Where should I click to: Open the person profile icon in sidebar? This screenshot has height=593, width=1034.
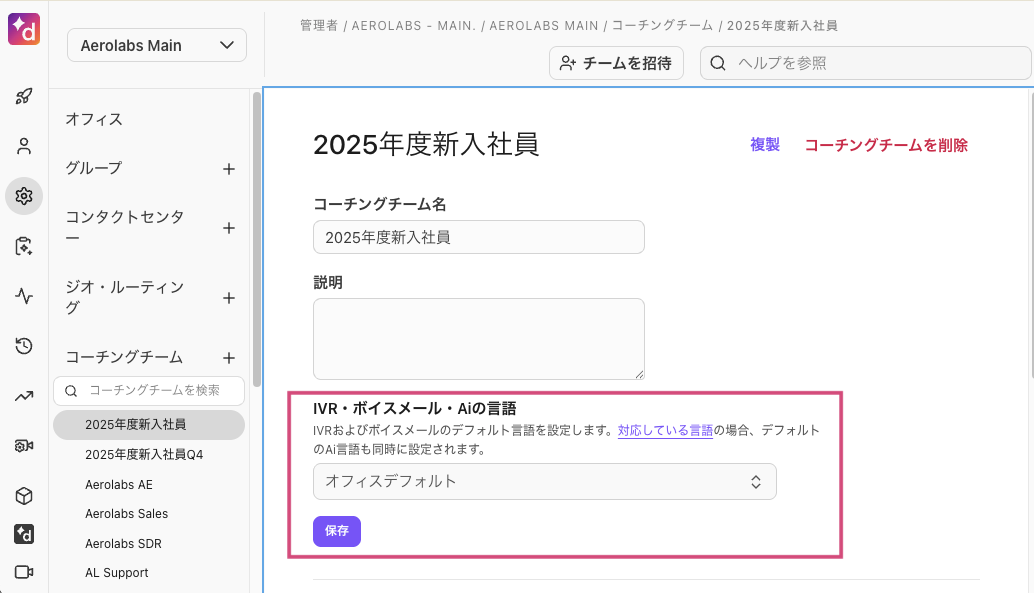point(24,146)
